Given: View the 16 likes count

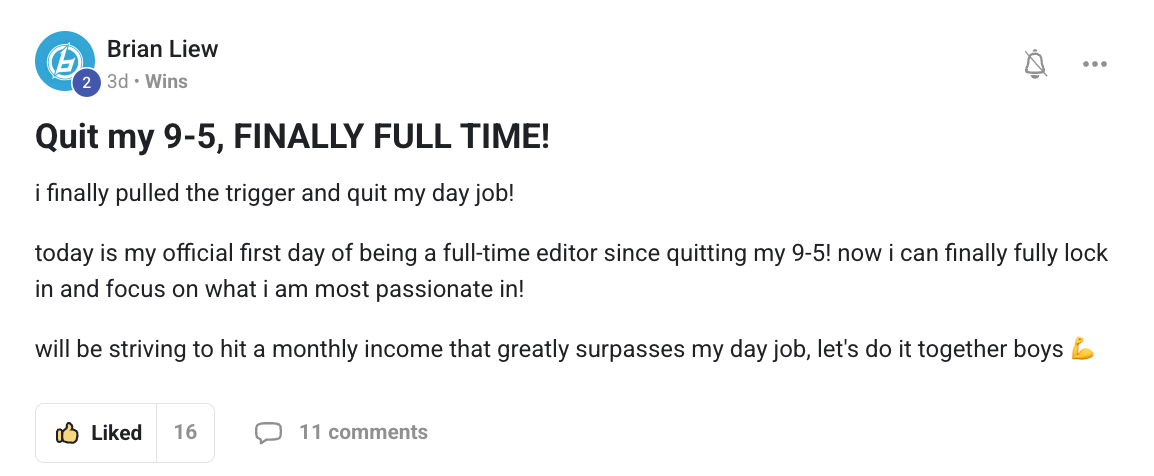Looking at the screenshot, I should click(x=185, y=433).
